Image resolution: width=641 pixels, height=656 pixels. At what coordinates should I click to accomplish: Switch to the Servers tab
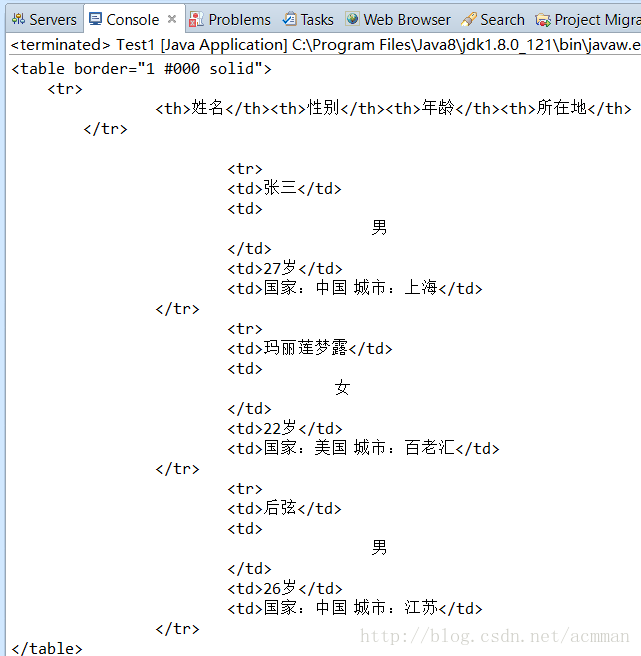tap(44, 19)
